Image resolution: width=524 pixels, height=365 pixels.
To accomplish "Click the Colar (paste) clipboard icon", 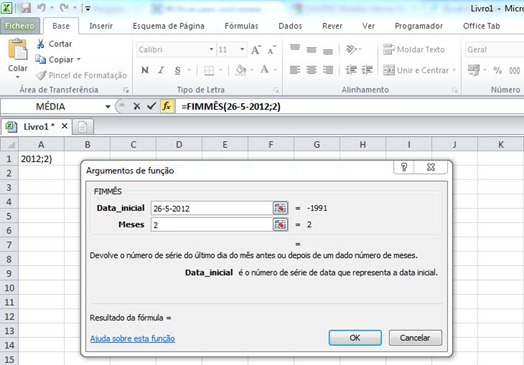I will 17,50.
